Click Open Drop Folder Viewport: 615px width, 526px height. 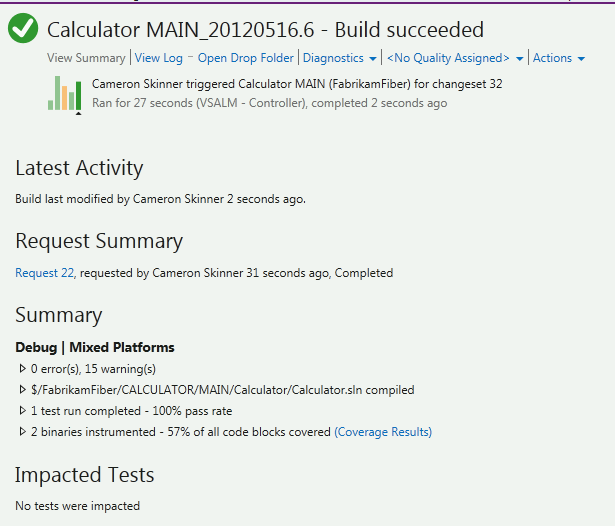(x=246, y=58)
